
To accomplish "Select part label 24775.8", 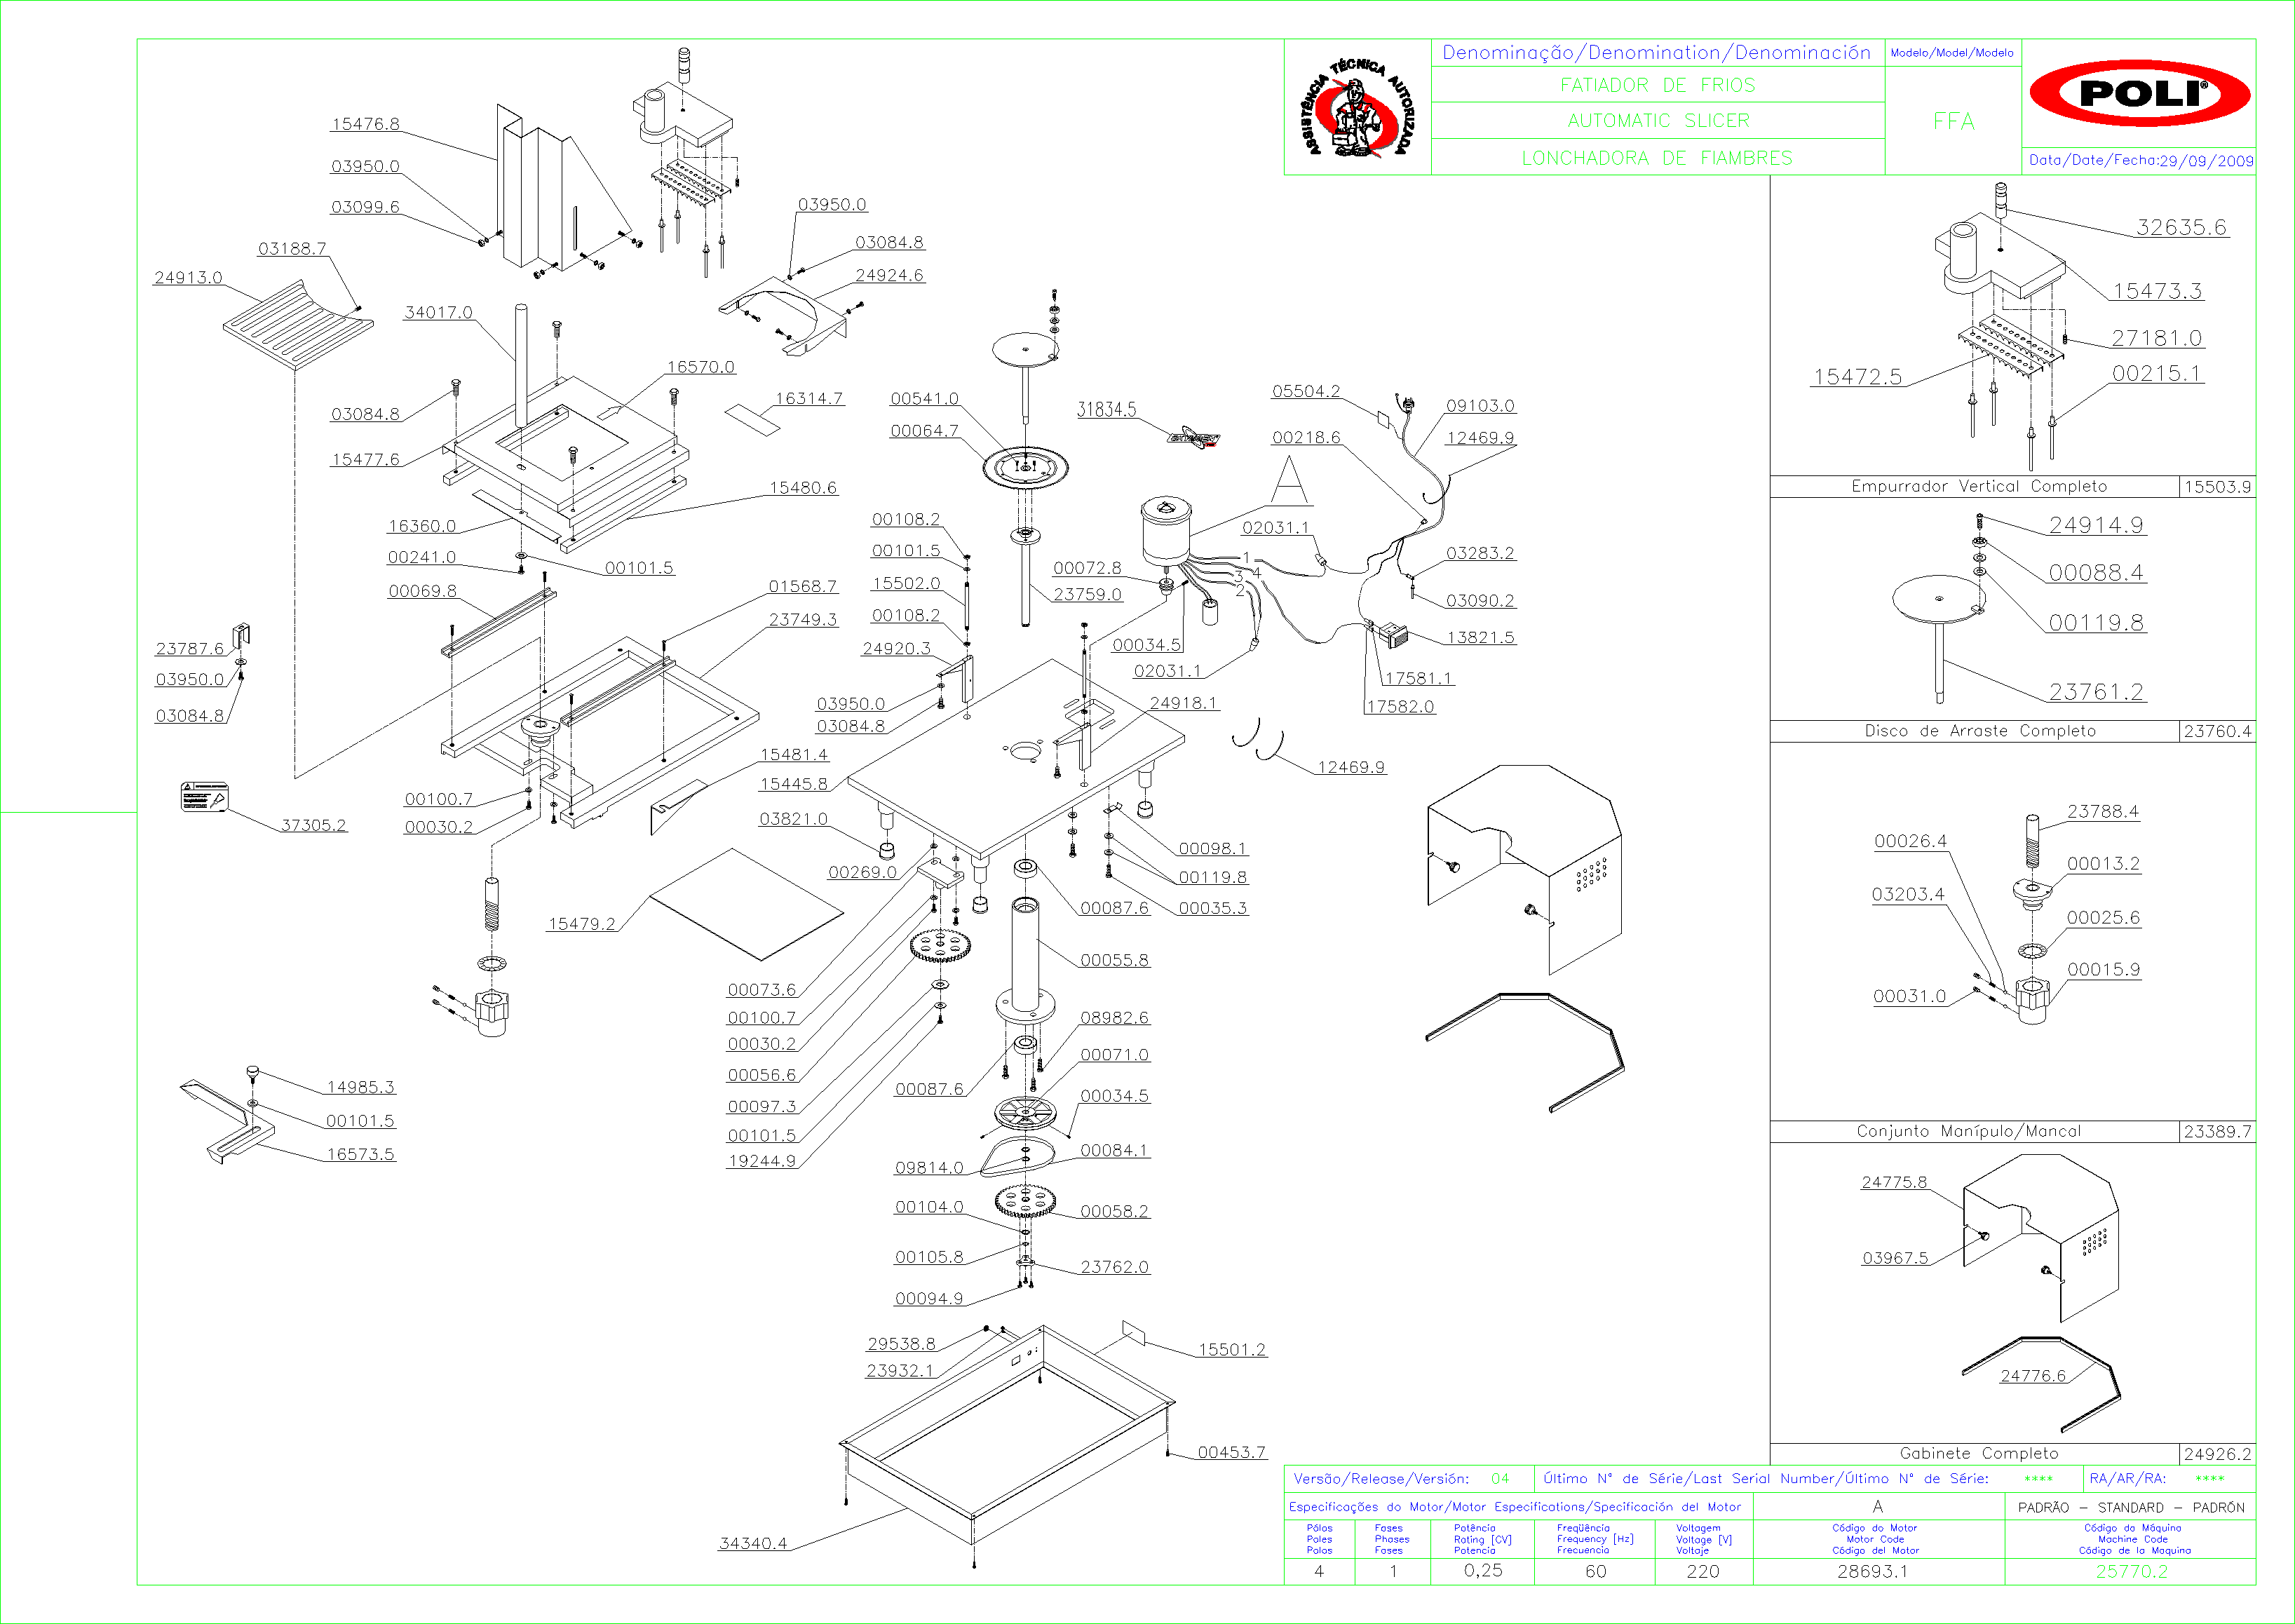I will pyautogui.click(x=1894, y=1182).
